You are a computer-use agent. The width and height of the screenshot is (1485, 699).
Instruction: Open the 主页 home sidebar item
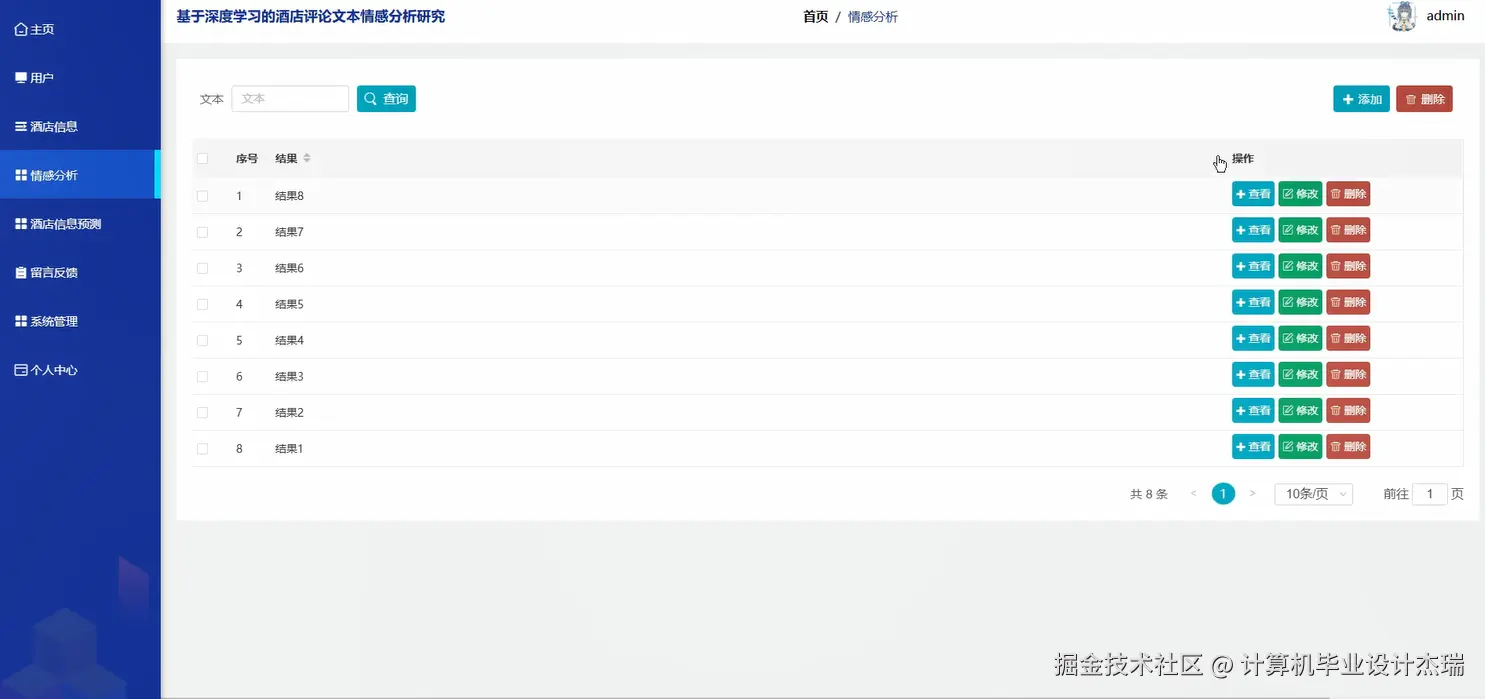80,30
